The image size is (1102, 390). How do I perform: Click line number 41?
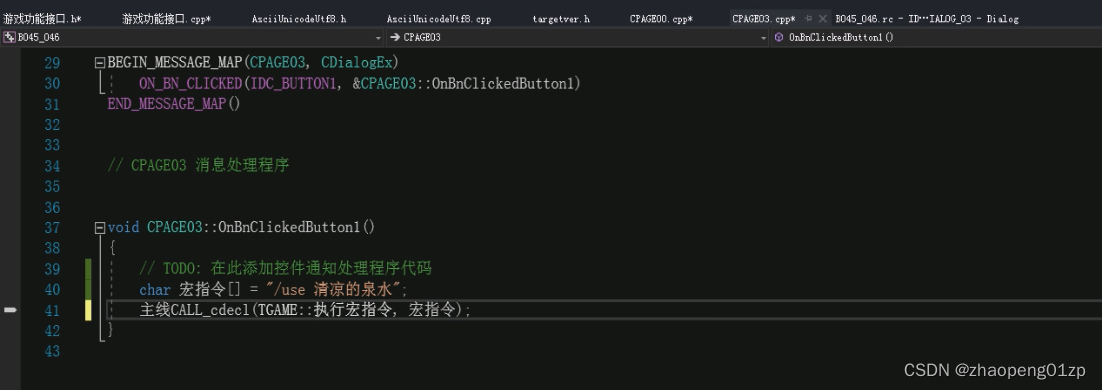click(52, 310)
